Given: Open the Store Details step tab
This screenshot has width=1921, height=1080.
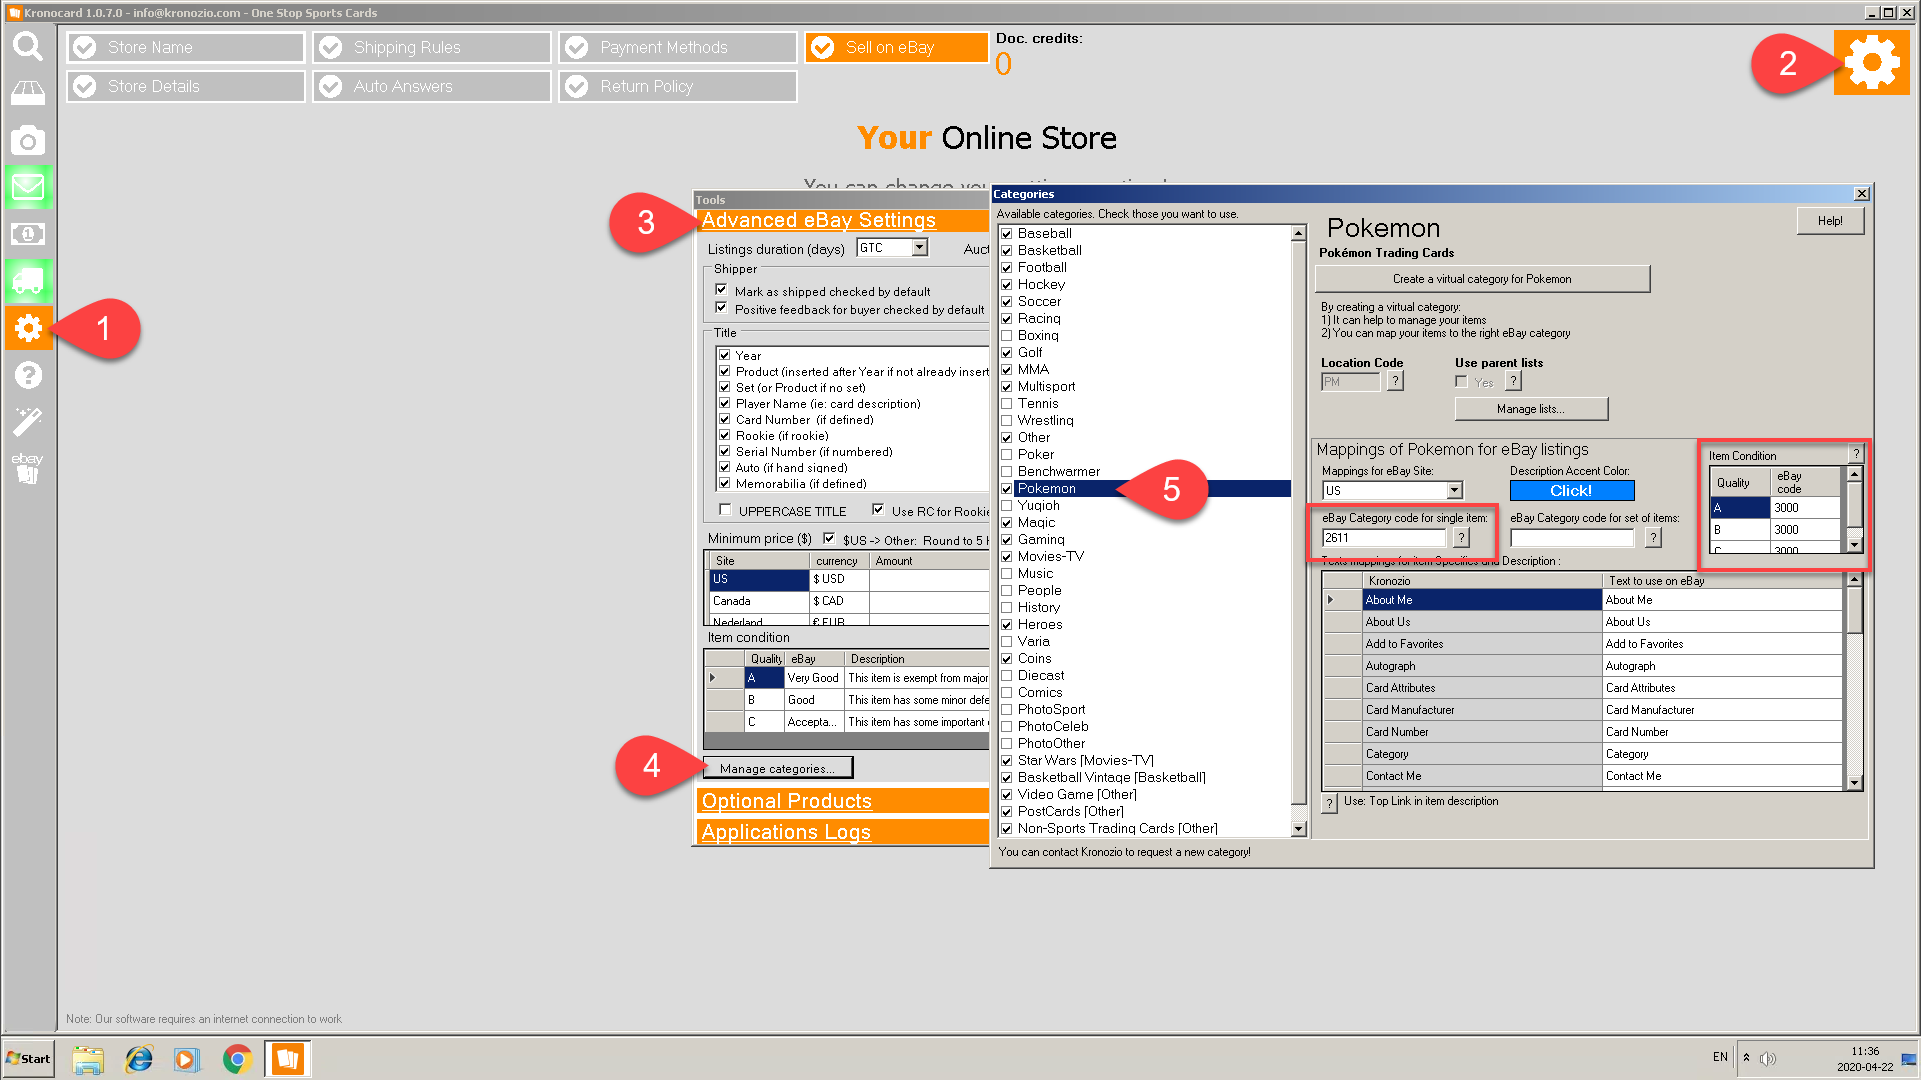Looking at the screenshot, I should [x=186, y=86].
